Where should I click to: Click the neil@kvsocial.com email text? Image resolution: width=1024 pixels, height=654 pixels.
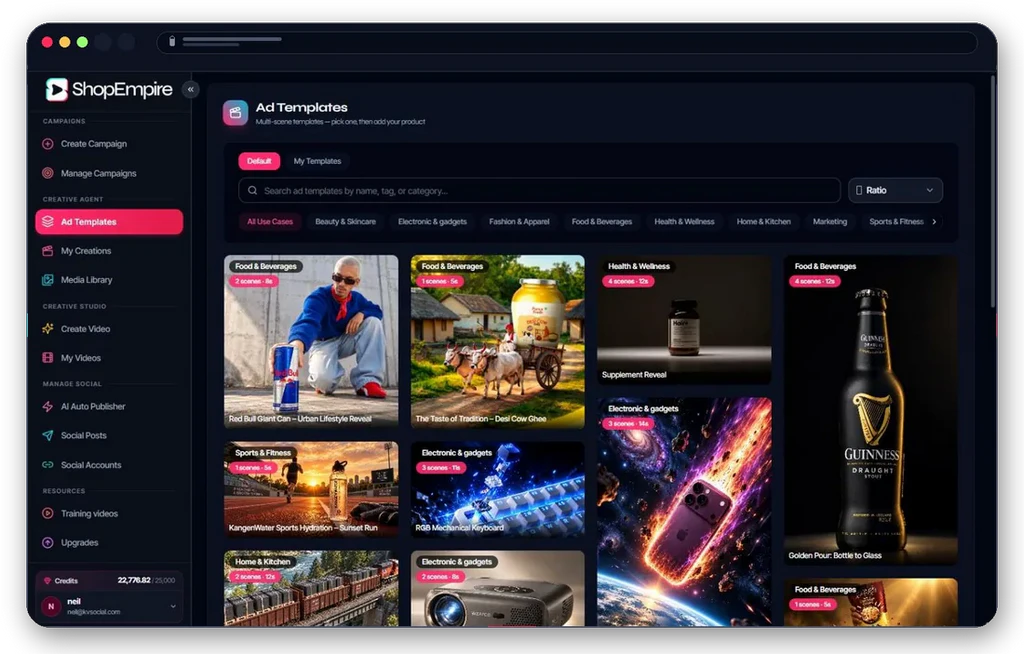coord(93,612)
